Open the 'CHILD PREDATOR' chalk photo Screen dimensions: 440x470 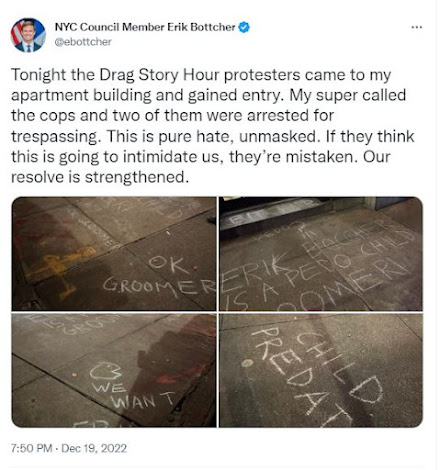pyautogui.click(x=321, y=370)
